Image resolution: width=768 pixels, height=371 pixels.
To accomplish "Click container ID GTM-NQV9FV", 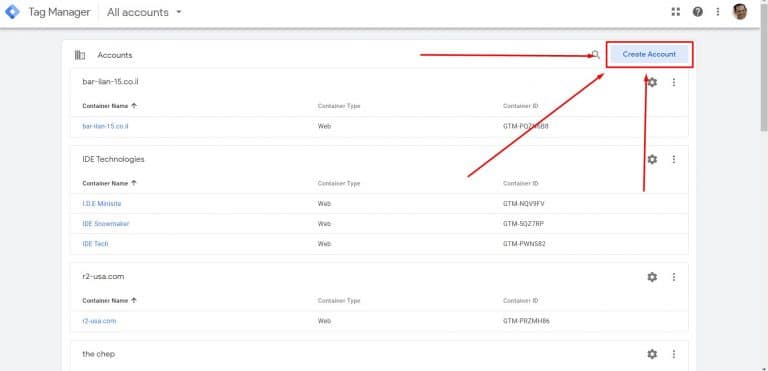I will [524, 203].
